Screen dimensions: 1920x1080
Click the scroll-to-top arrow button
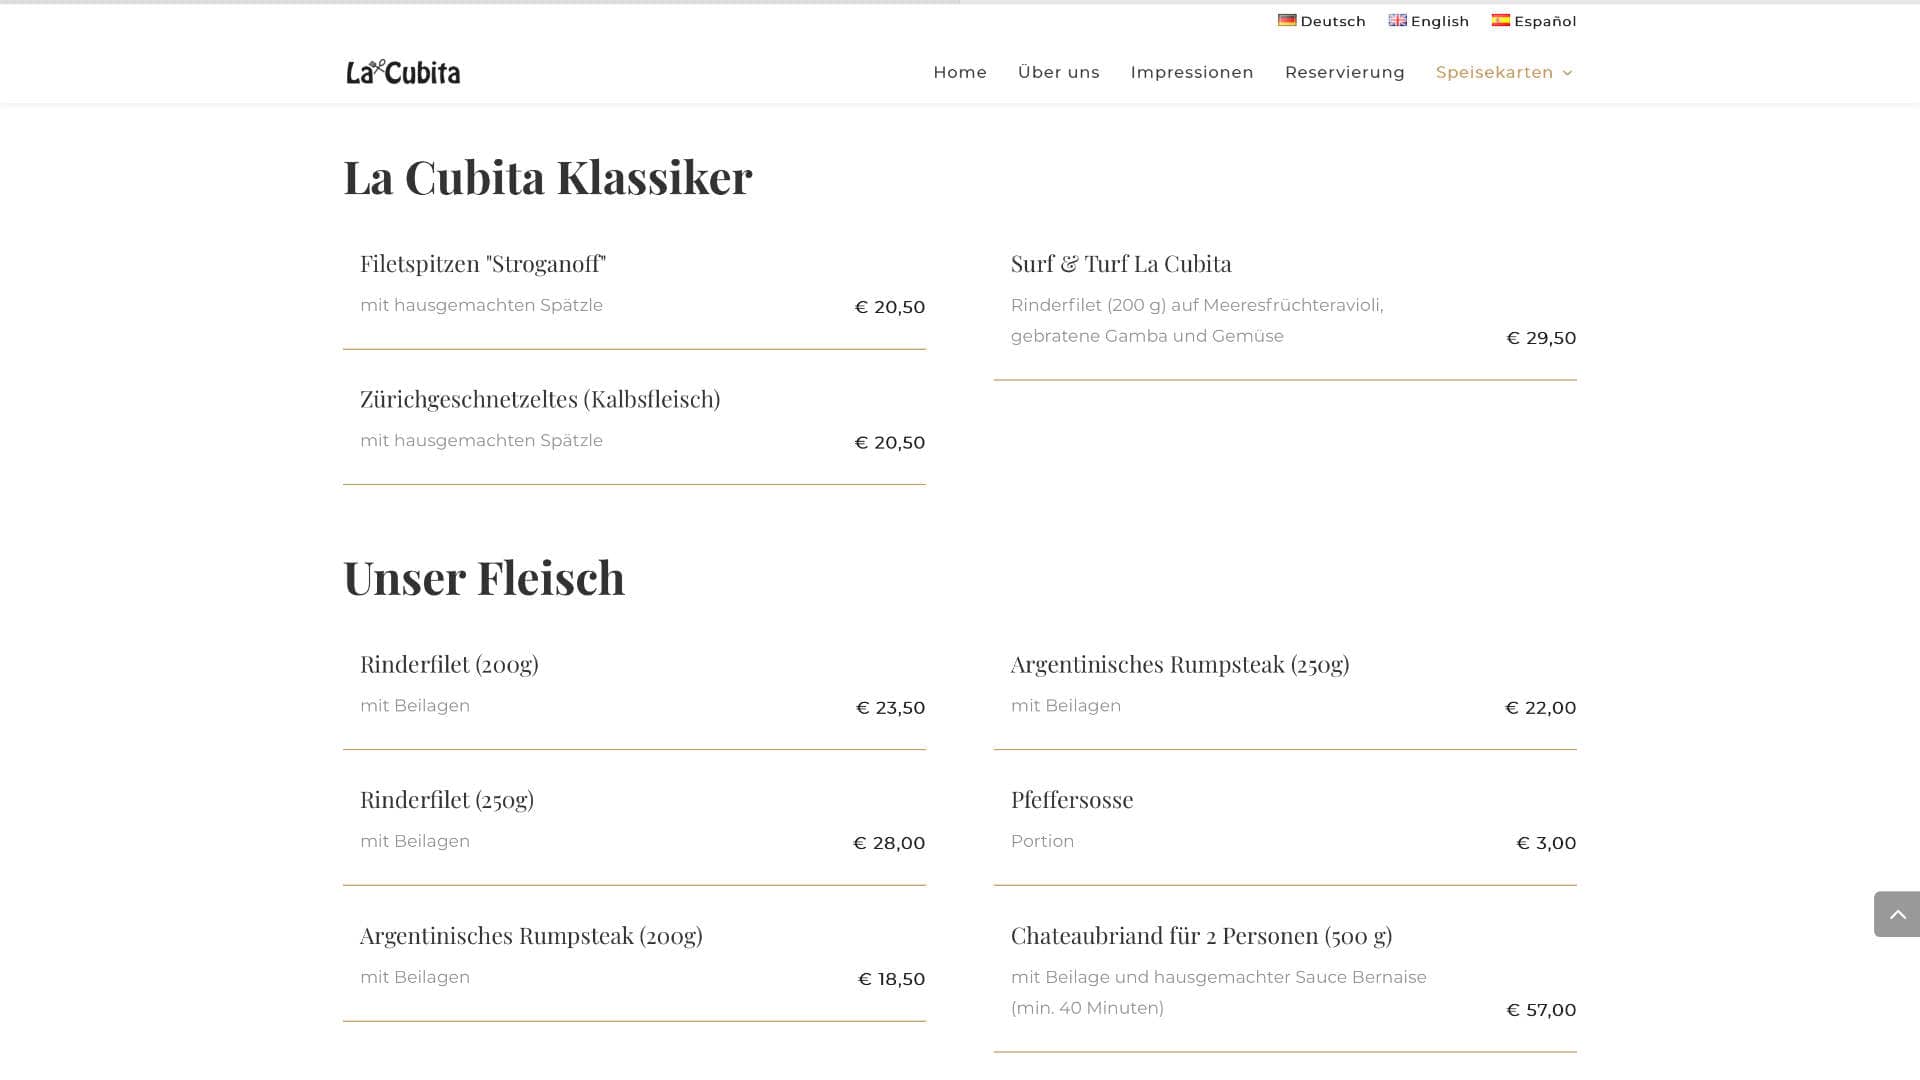coord(1897,914)
